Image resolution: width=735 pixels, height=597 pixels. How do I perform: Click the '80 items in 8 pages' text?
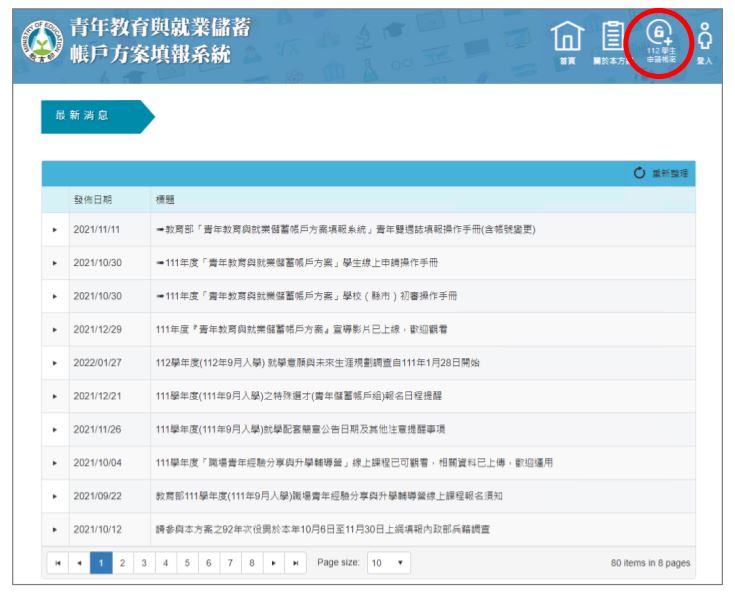650,563
